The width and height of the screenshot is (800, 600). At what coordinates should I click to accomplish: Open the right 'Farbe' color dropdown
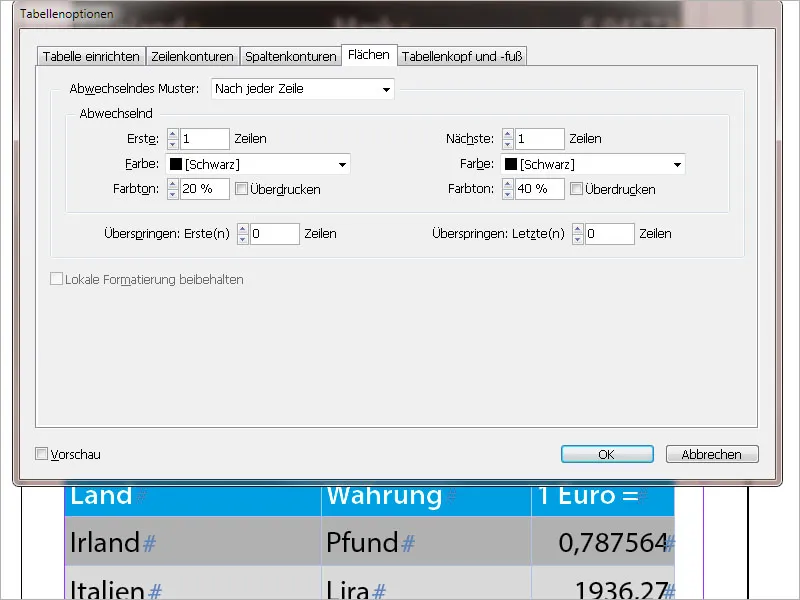(679, 164)
